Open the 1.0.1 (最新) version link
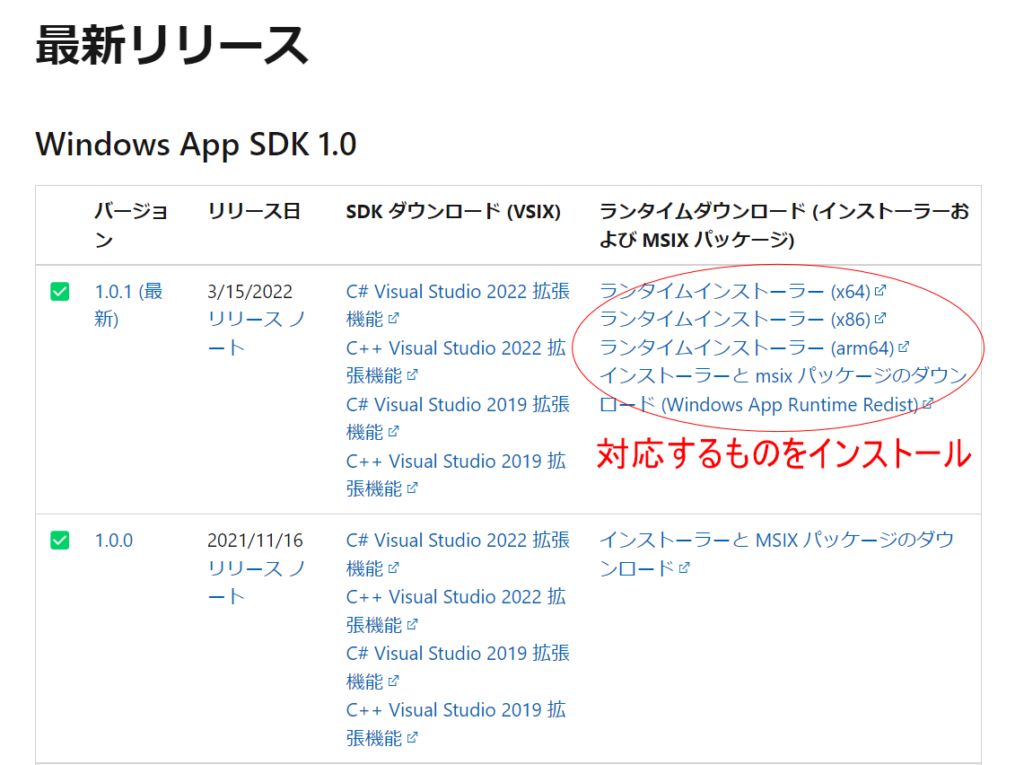 tap(129, 305)
